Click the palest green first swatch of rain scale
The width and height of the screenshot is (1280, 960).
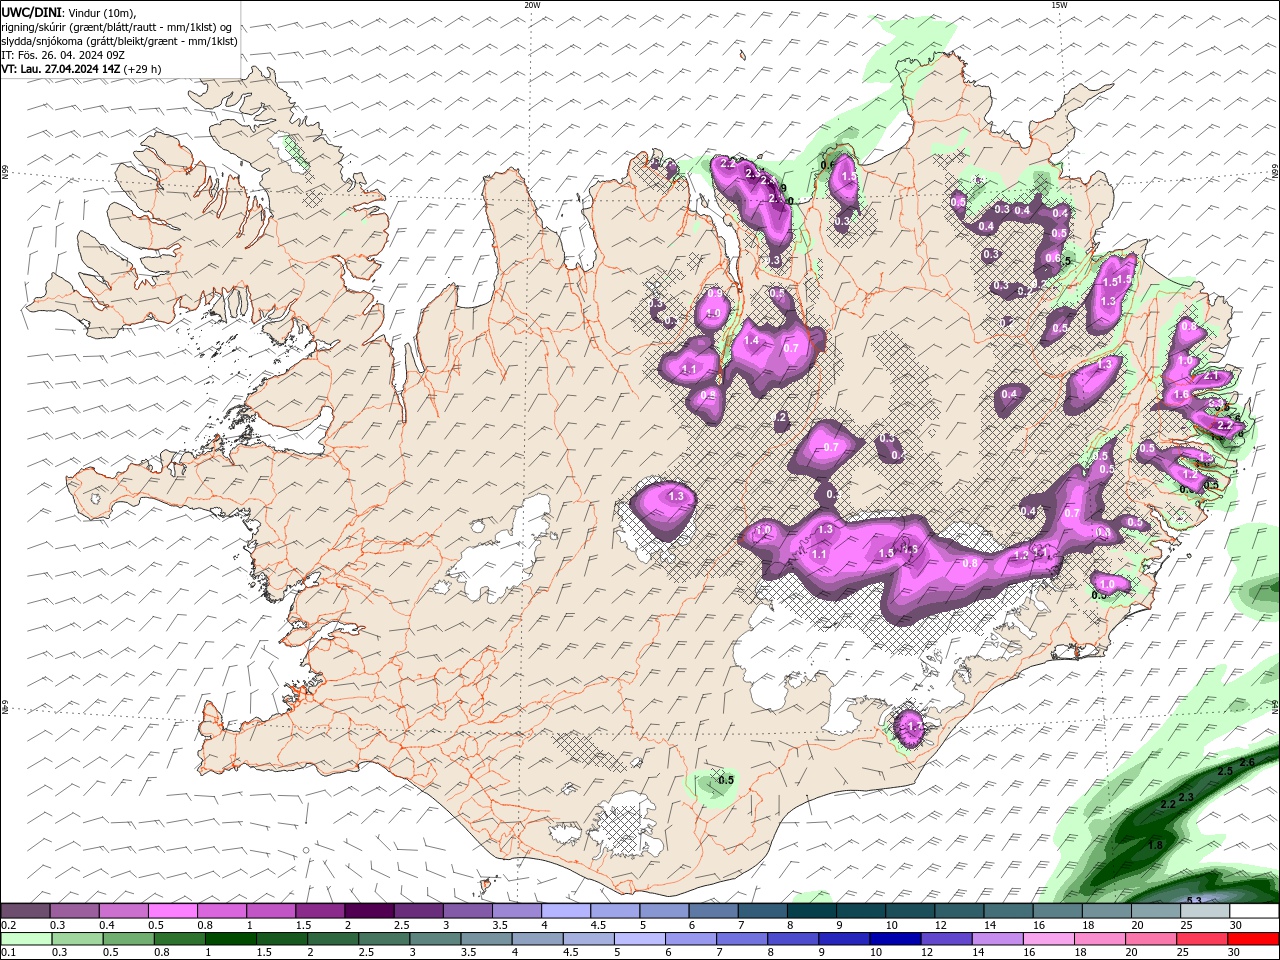(x=25, y=939)
